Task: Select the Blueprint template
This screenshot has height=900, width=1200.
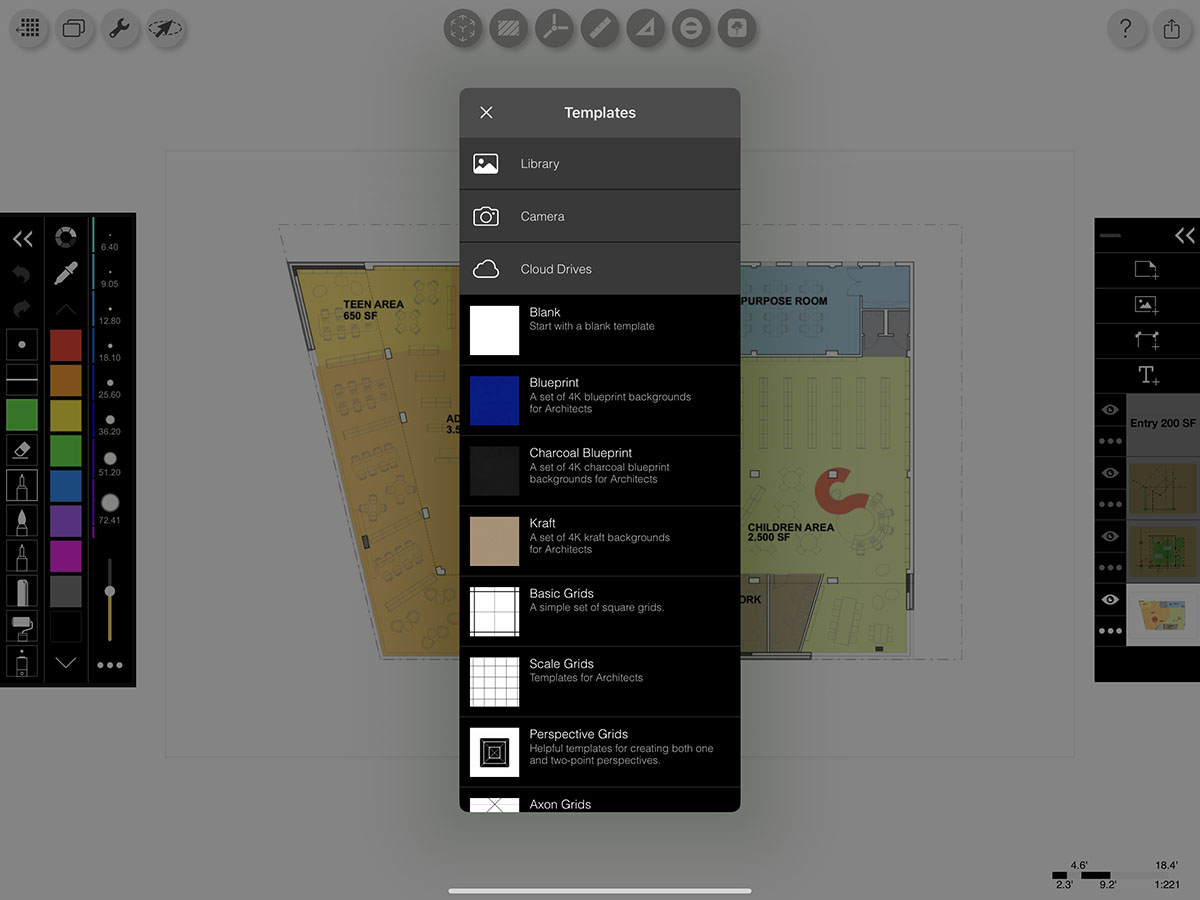Action: click(x=600, y=400)
